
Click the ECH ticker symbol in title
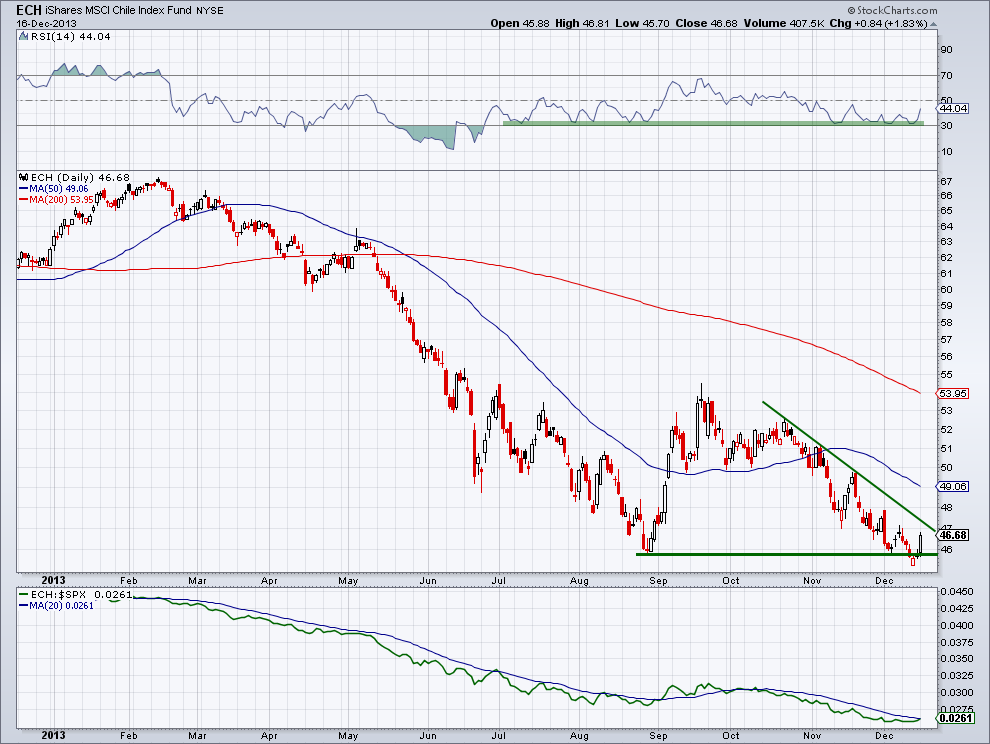click(x=15, y=8)
